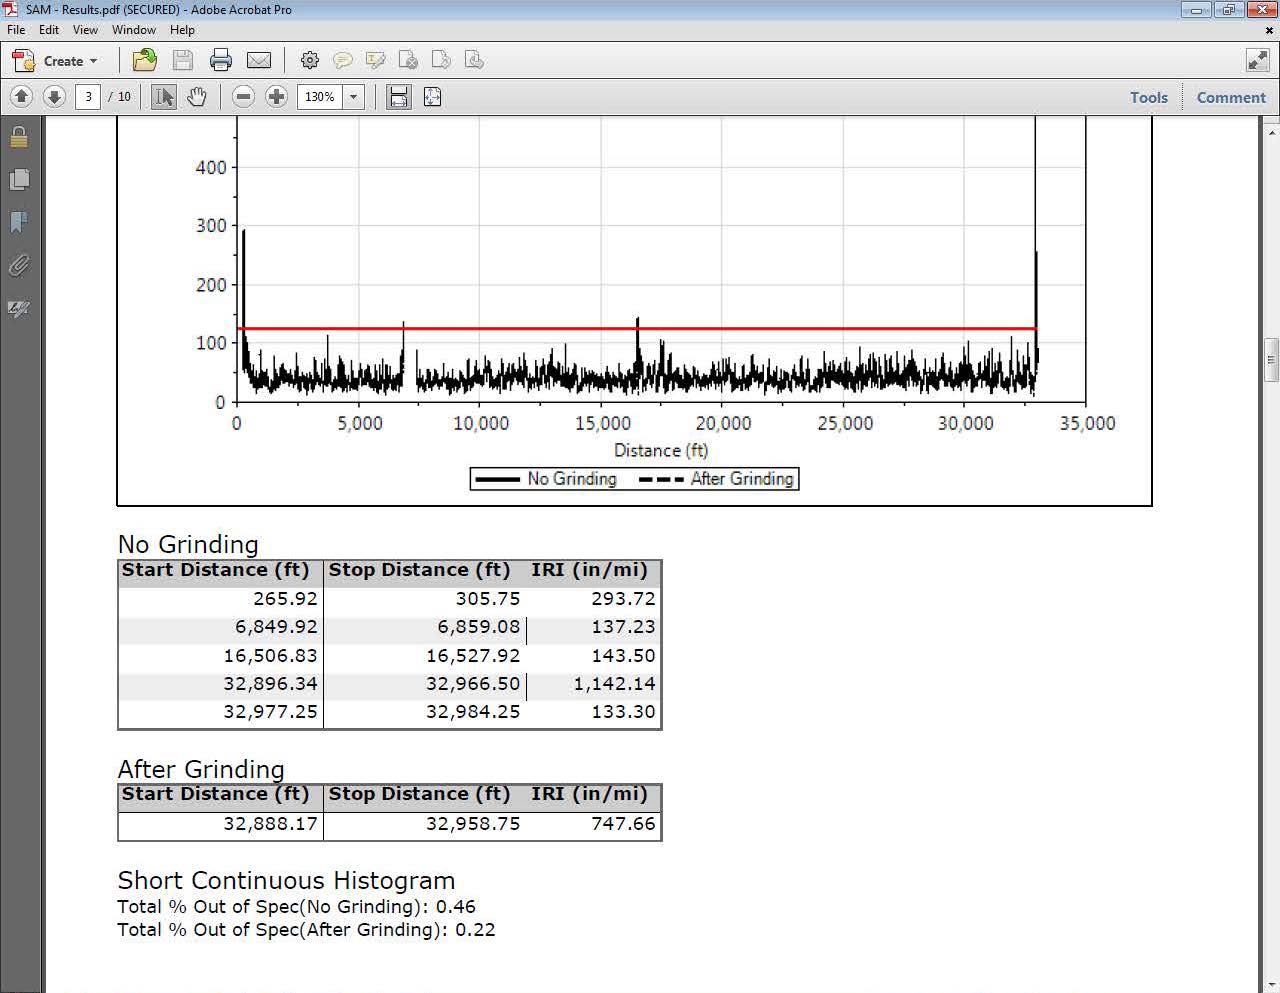Click the Zoom Out minus button
The image size is (1280, 993).
tap(243, 97)
